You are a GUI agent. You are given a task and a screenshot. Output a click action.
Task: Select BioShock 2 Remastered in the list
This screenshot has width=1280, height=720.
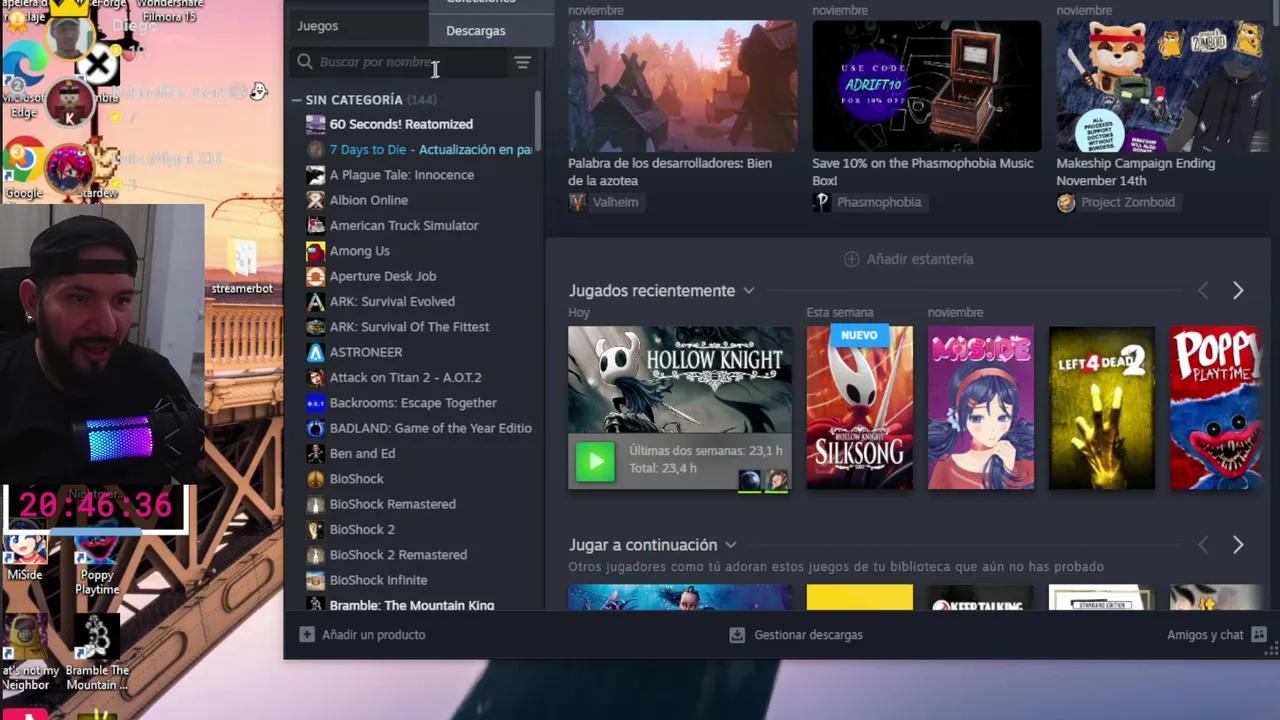coord(398,555)
